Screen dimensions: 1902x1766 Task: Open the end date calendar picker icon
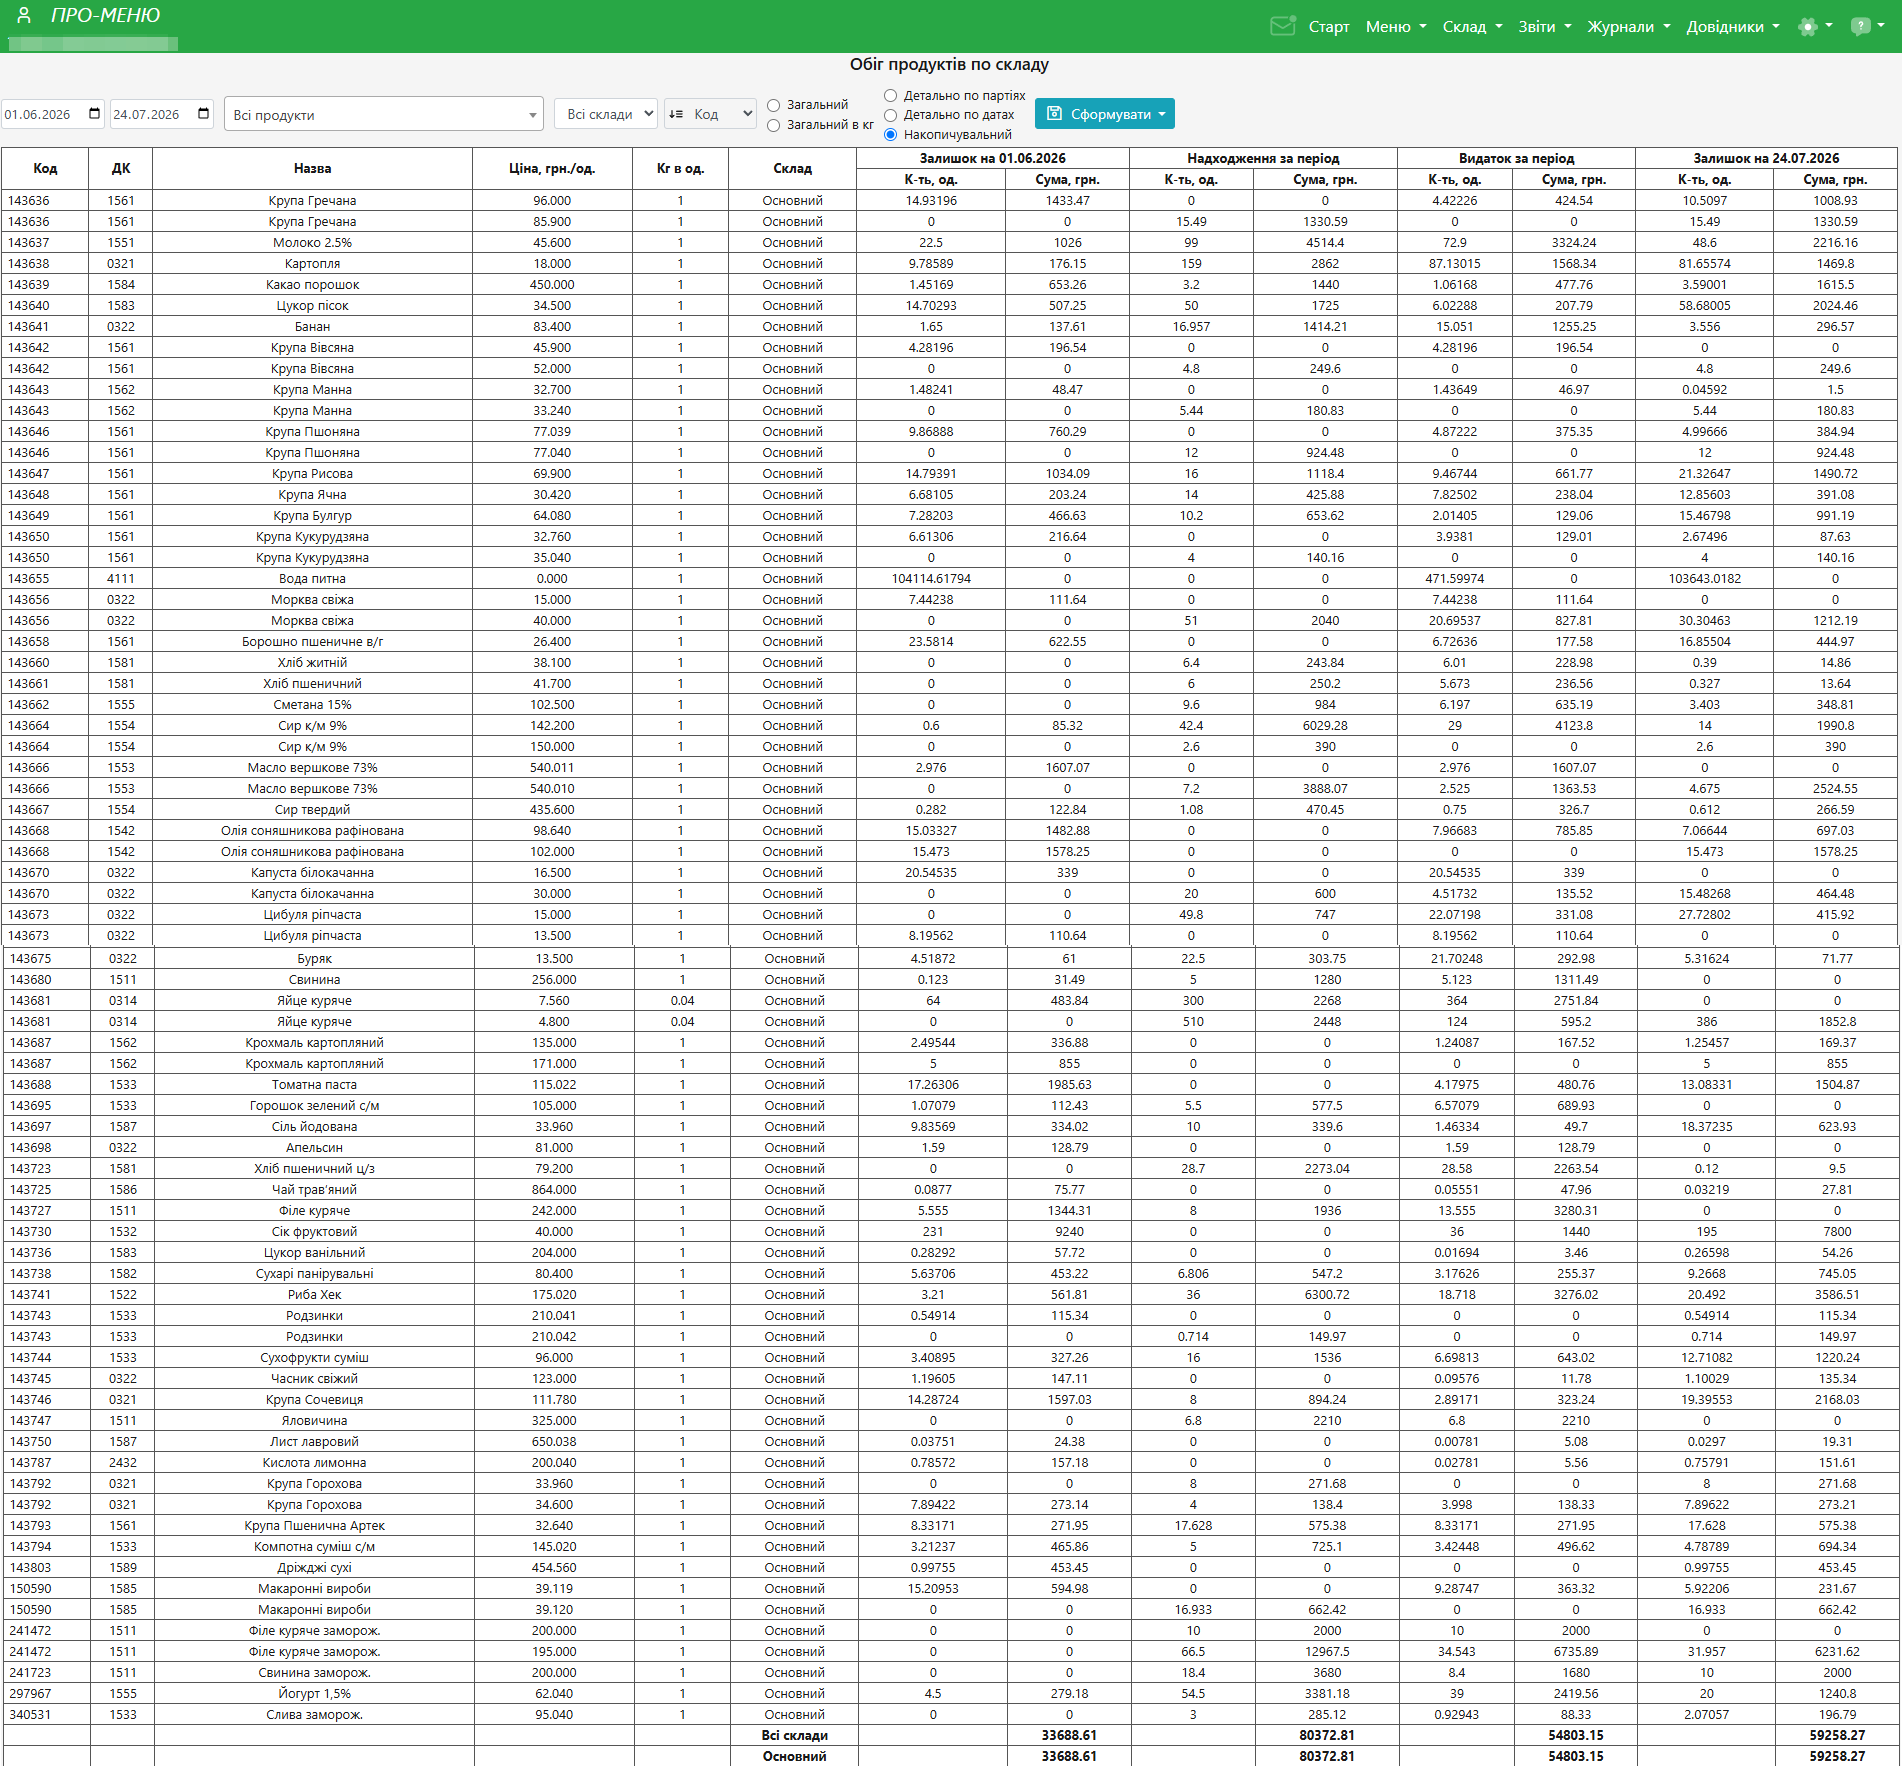coord(204,114)
